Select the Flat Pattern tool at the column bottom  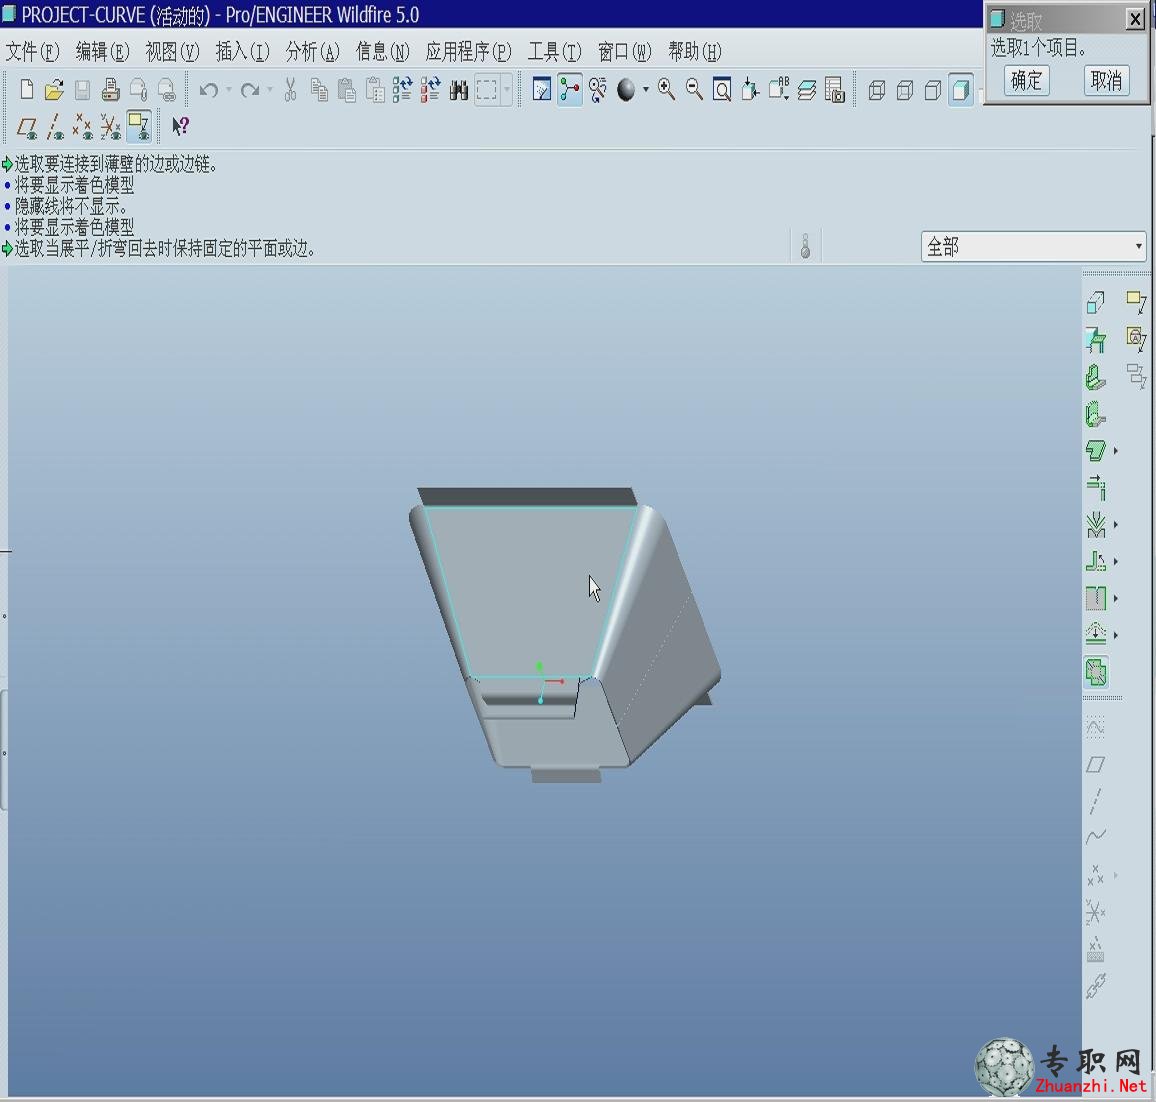(1096, 672)
